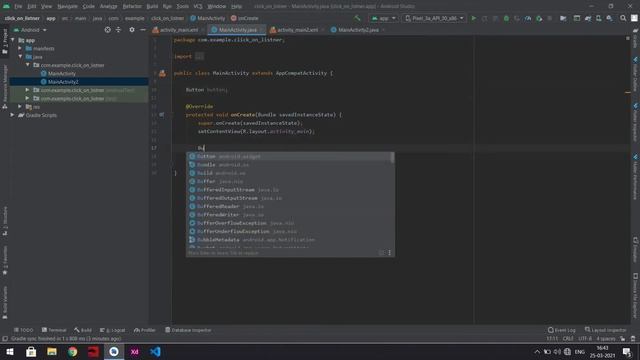Click onCreate in the breadcrumb bar
The width and height of the screenshot is (640, 360).
coord(244,18)
